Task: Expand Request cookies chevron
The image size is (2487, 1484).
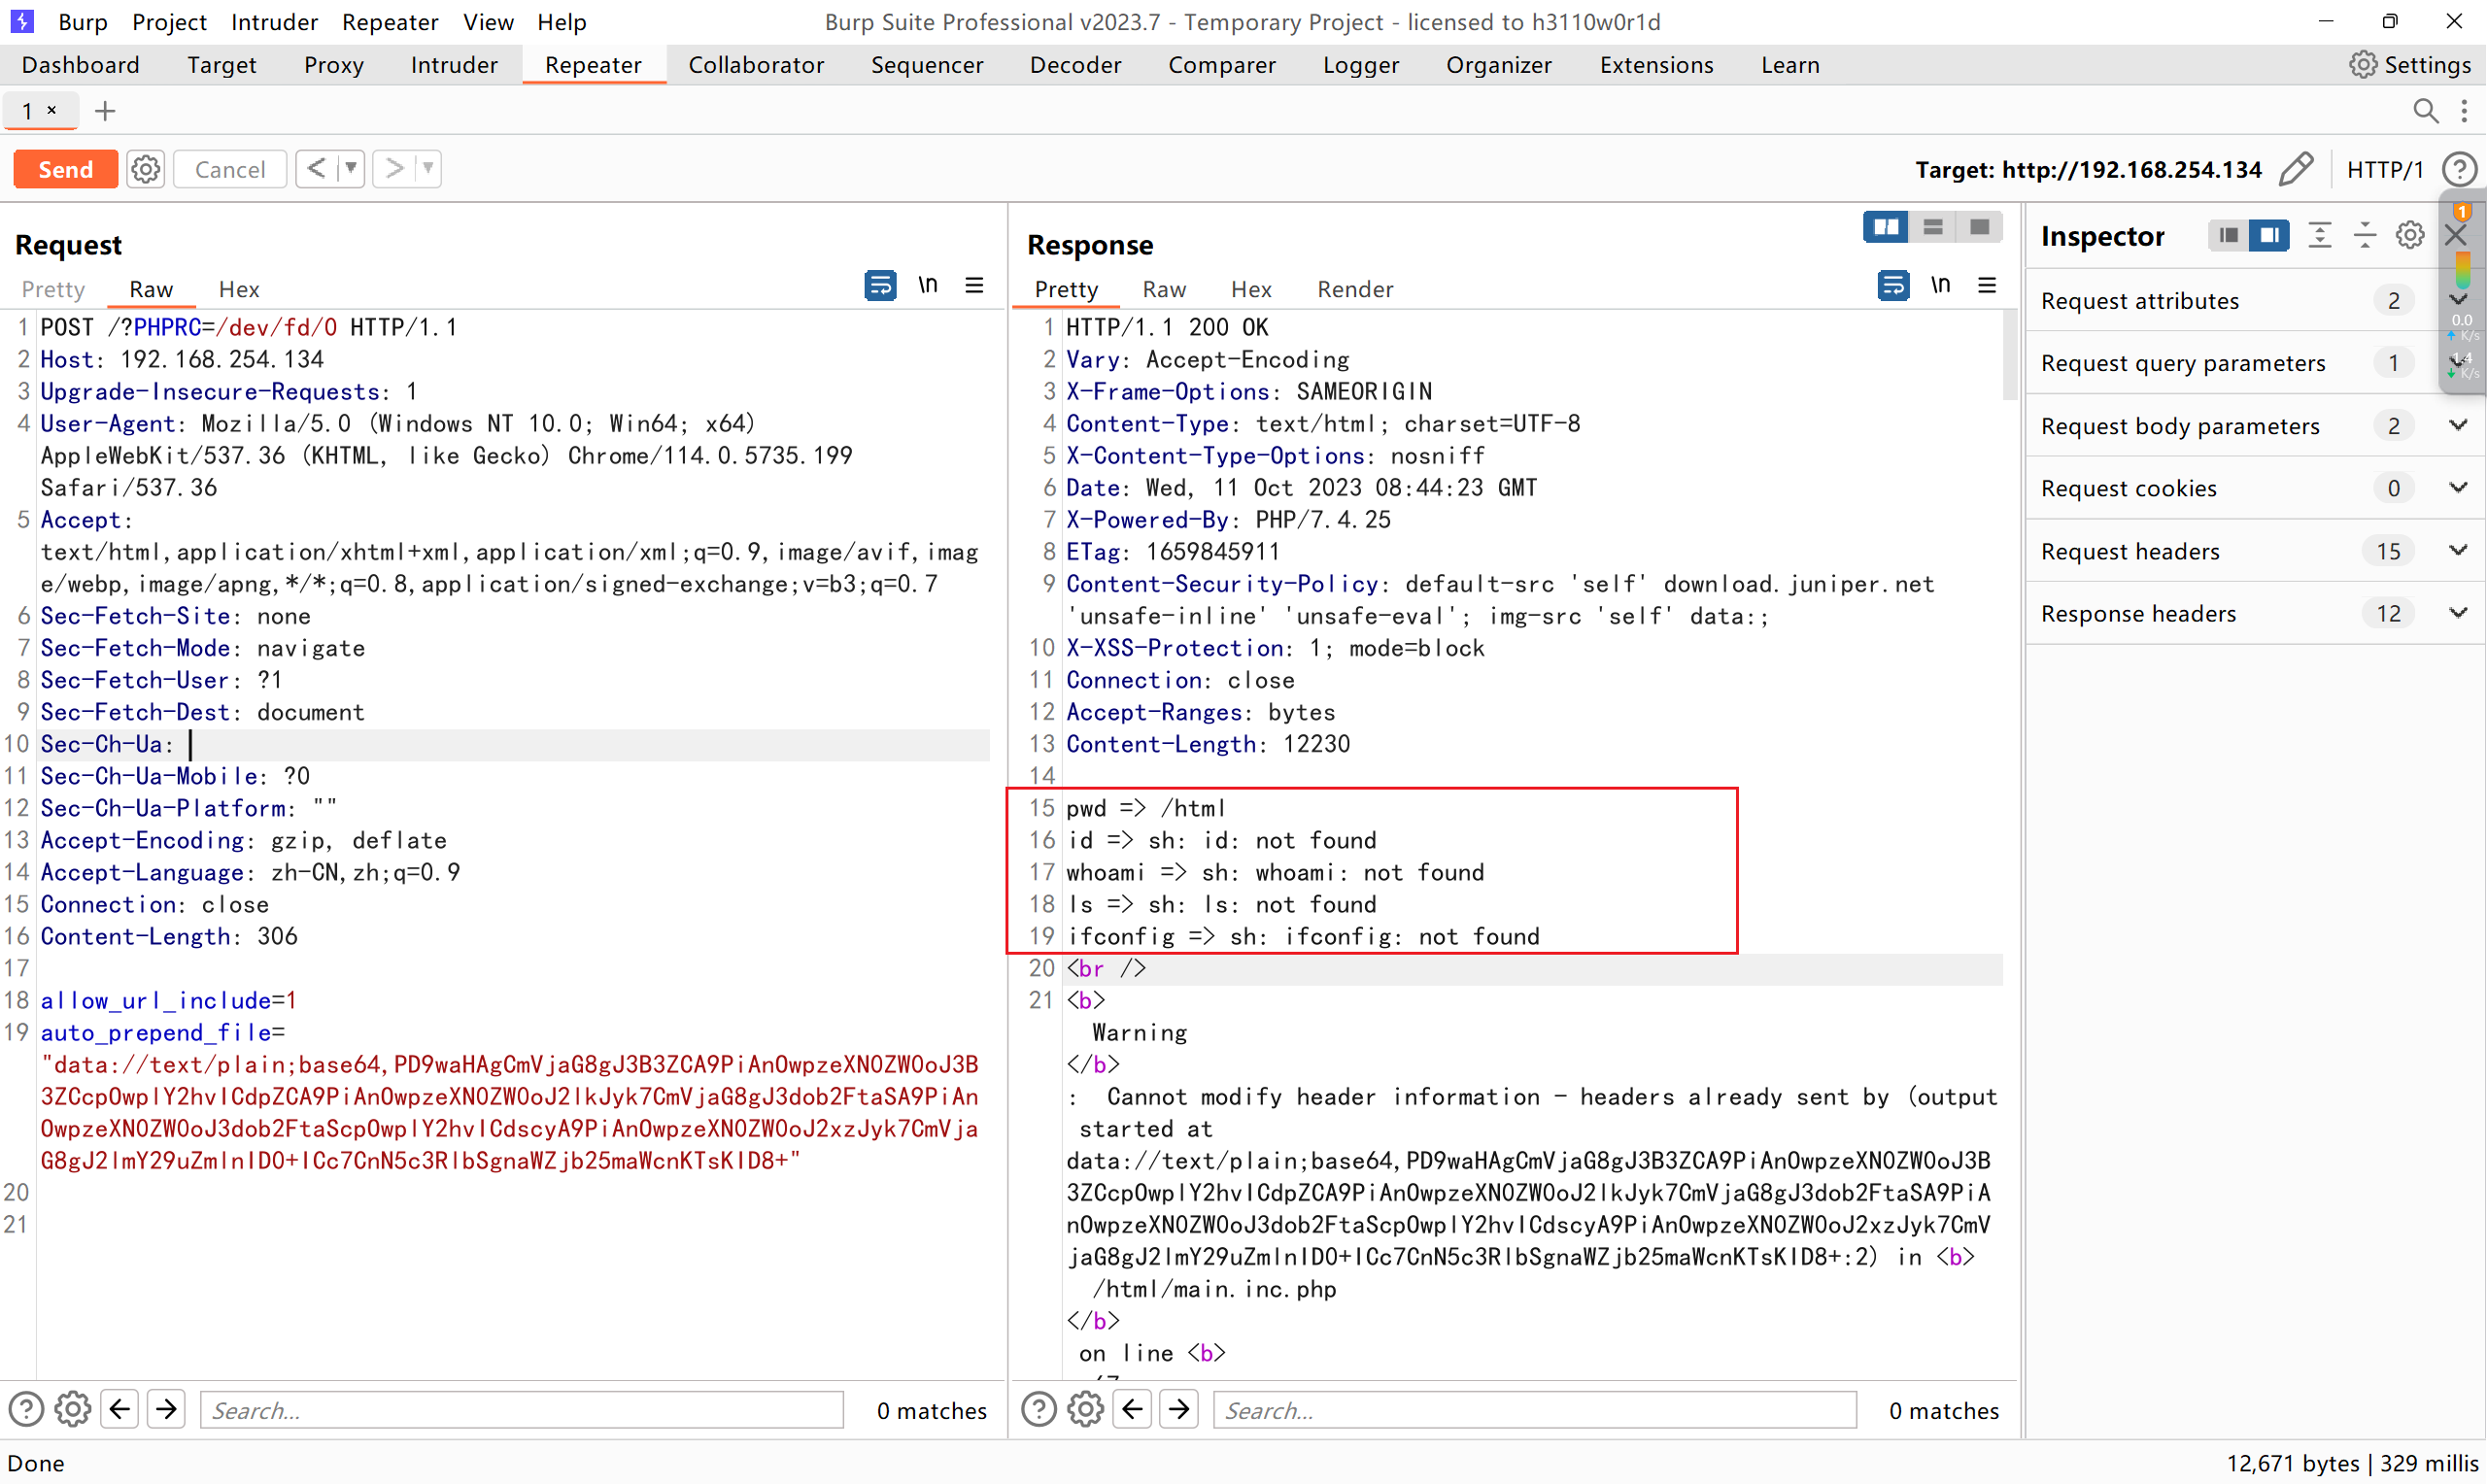Action: click(x=2459, y=488)
